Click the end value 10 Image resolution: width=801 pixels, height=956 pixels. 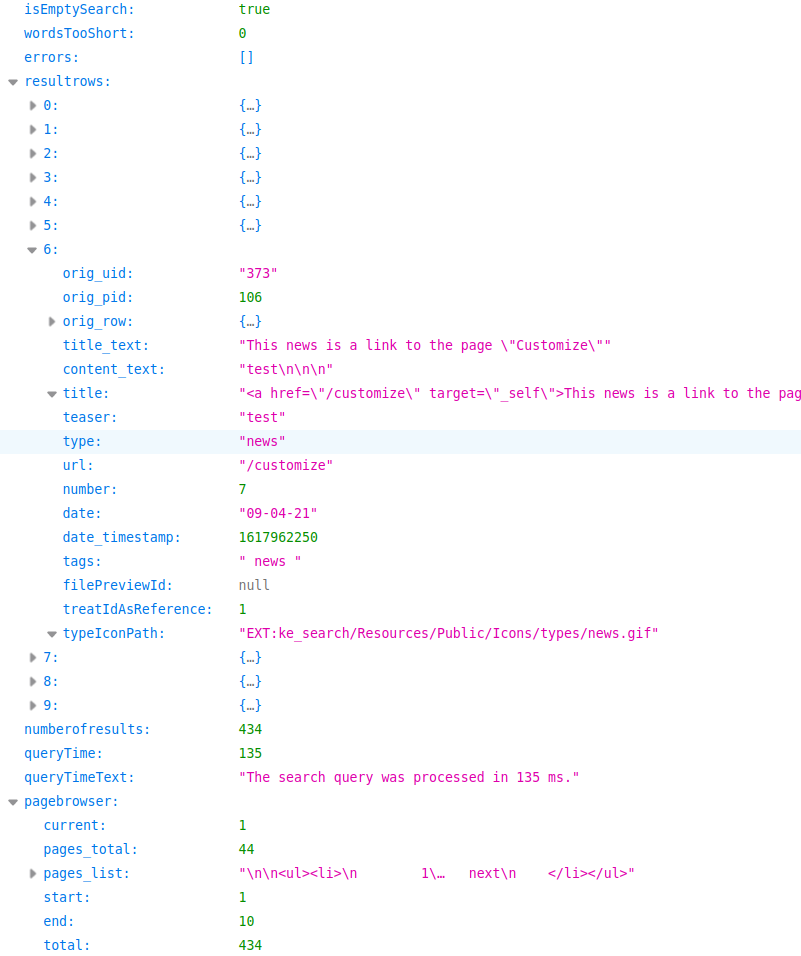coord(246,922)
